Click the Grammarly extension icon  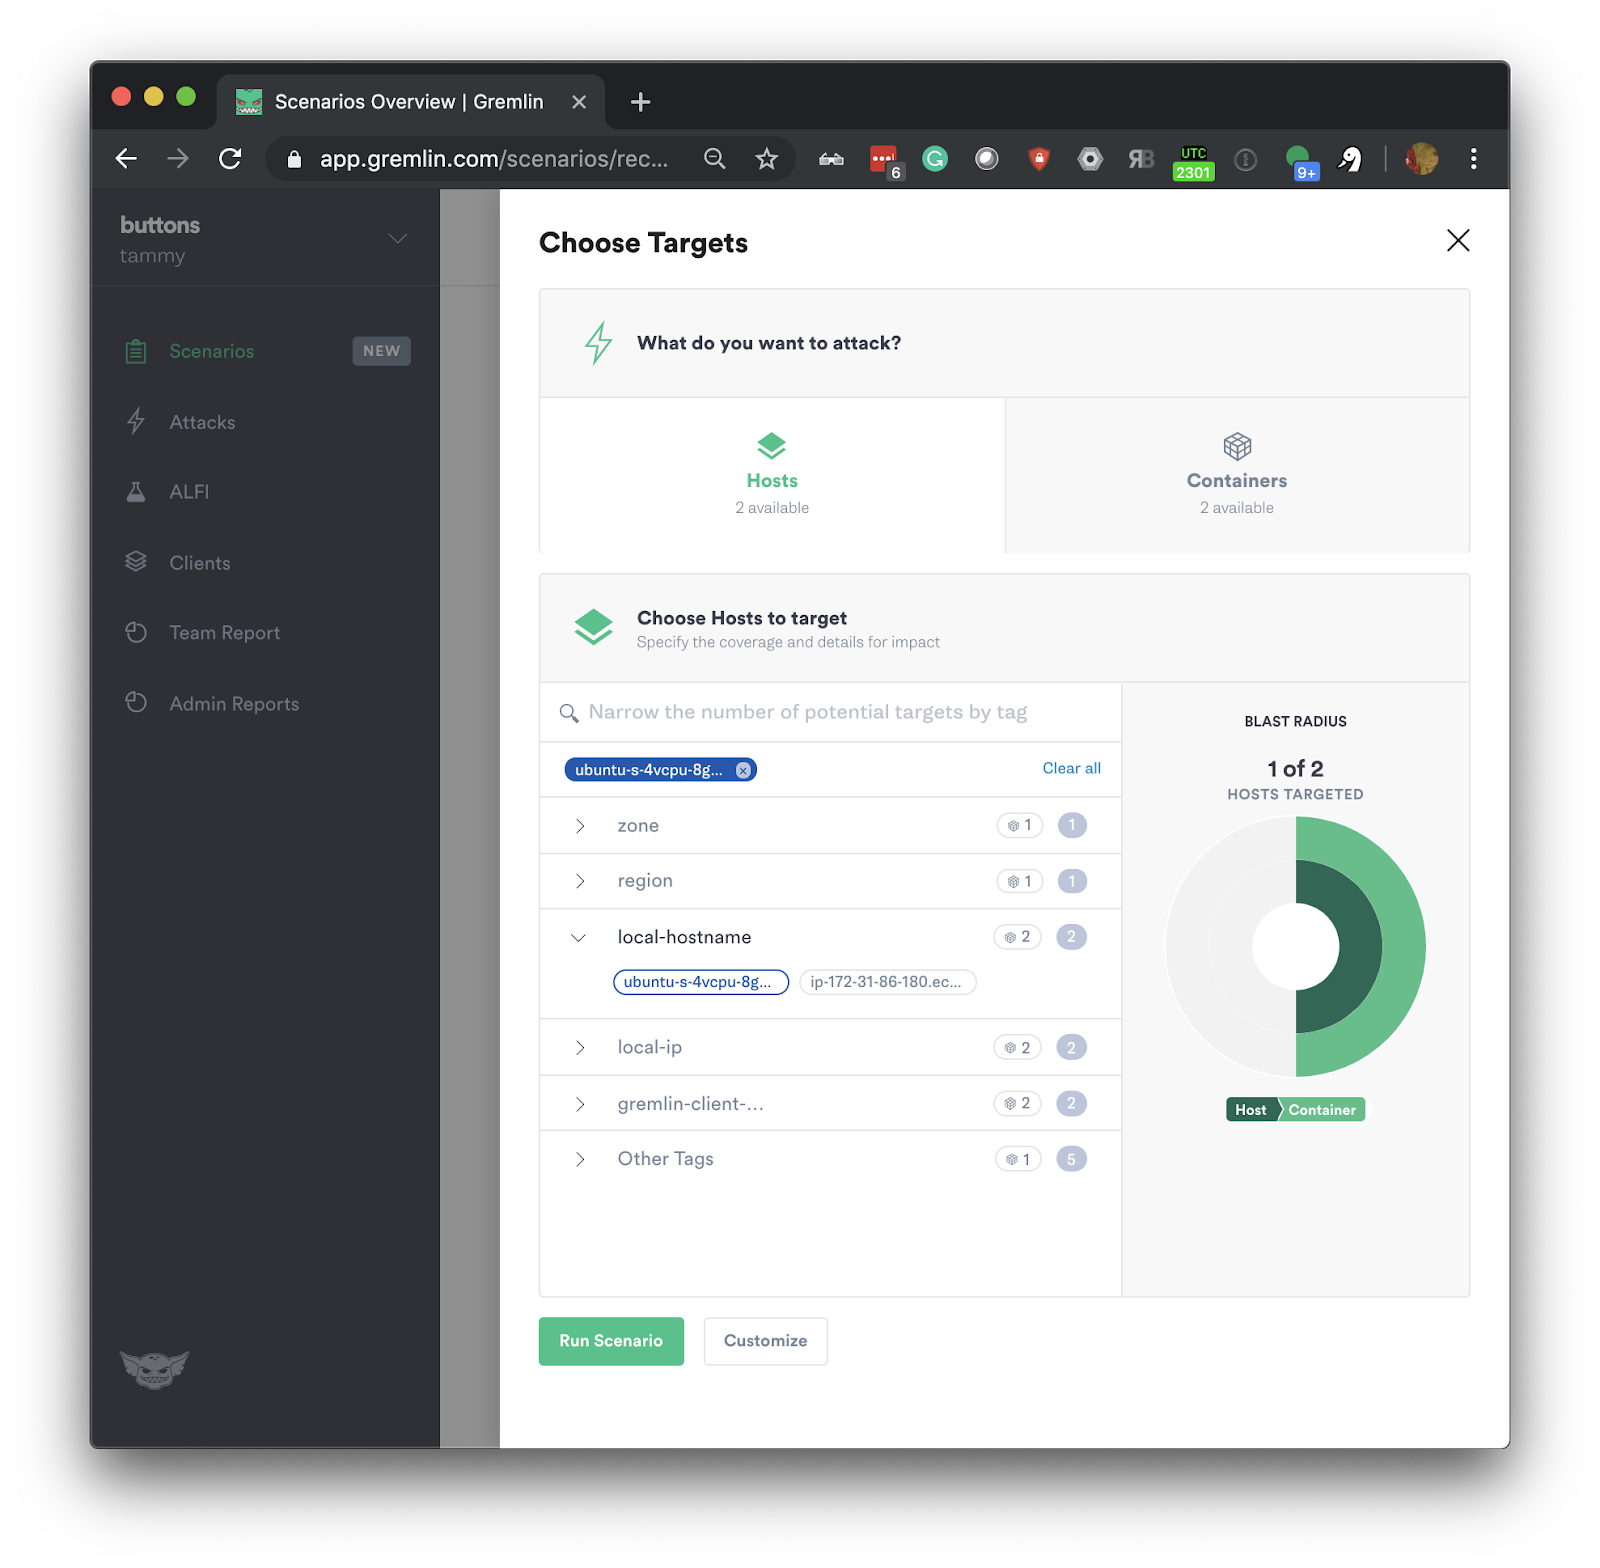(934, 159)
